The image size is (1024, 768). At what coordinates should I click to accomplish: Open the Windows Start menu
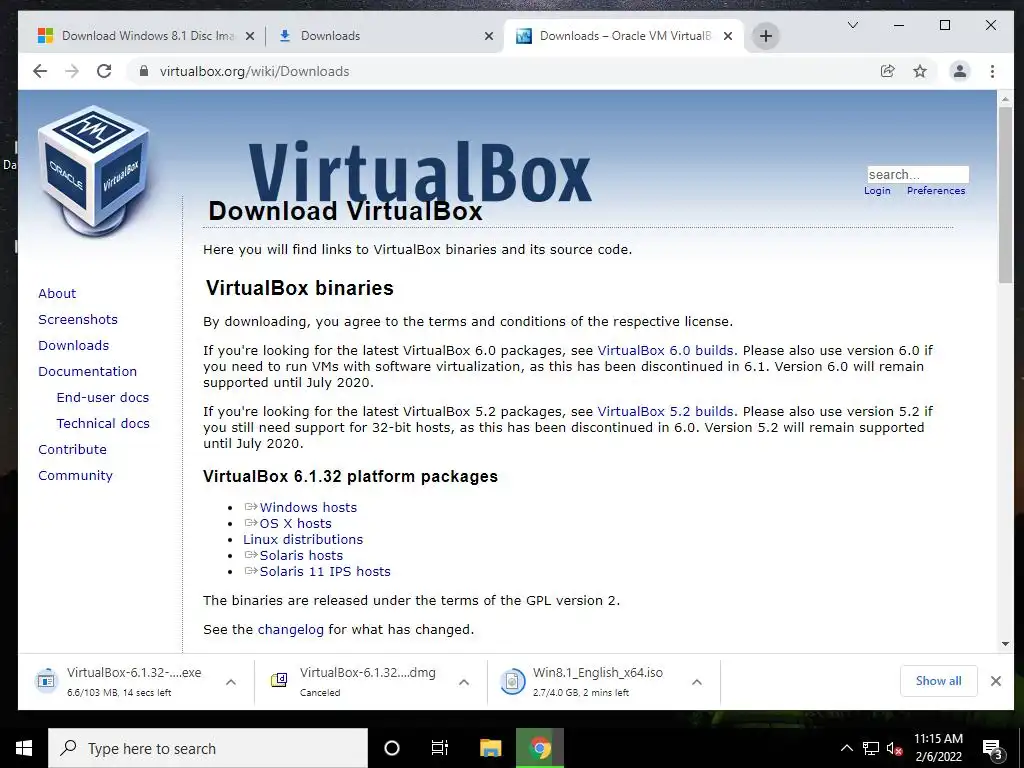pyautogui.click(x=24, y=748)
